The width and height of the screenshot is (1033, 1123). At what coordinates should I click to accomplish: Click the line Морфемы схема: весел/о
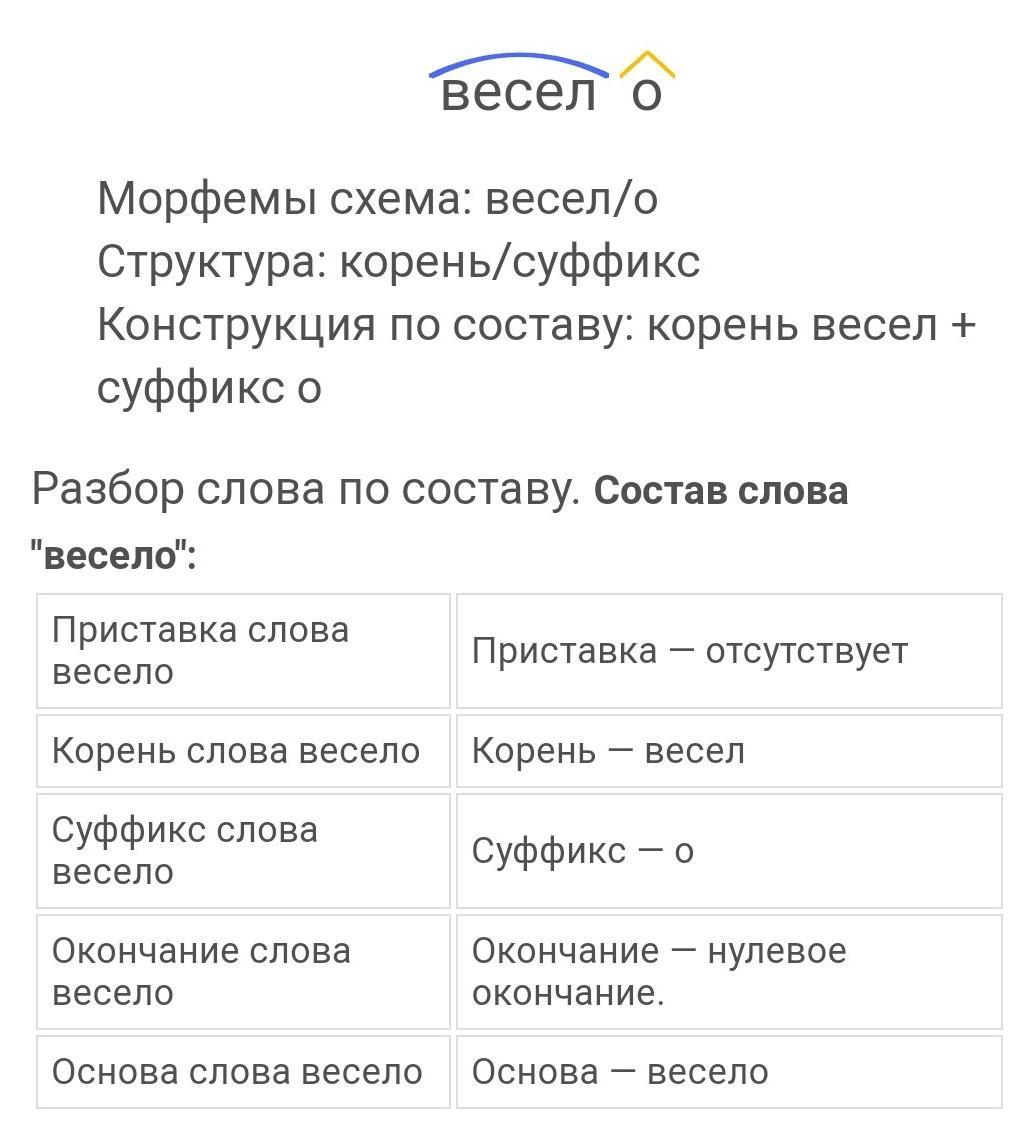(x=378, y=199)
